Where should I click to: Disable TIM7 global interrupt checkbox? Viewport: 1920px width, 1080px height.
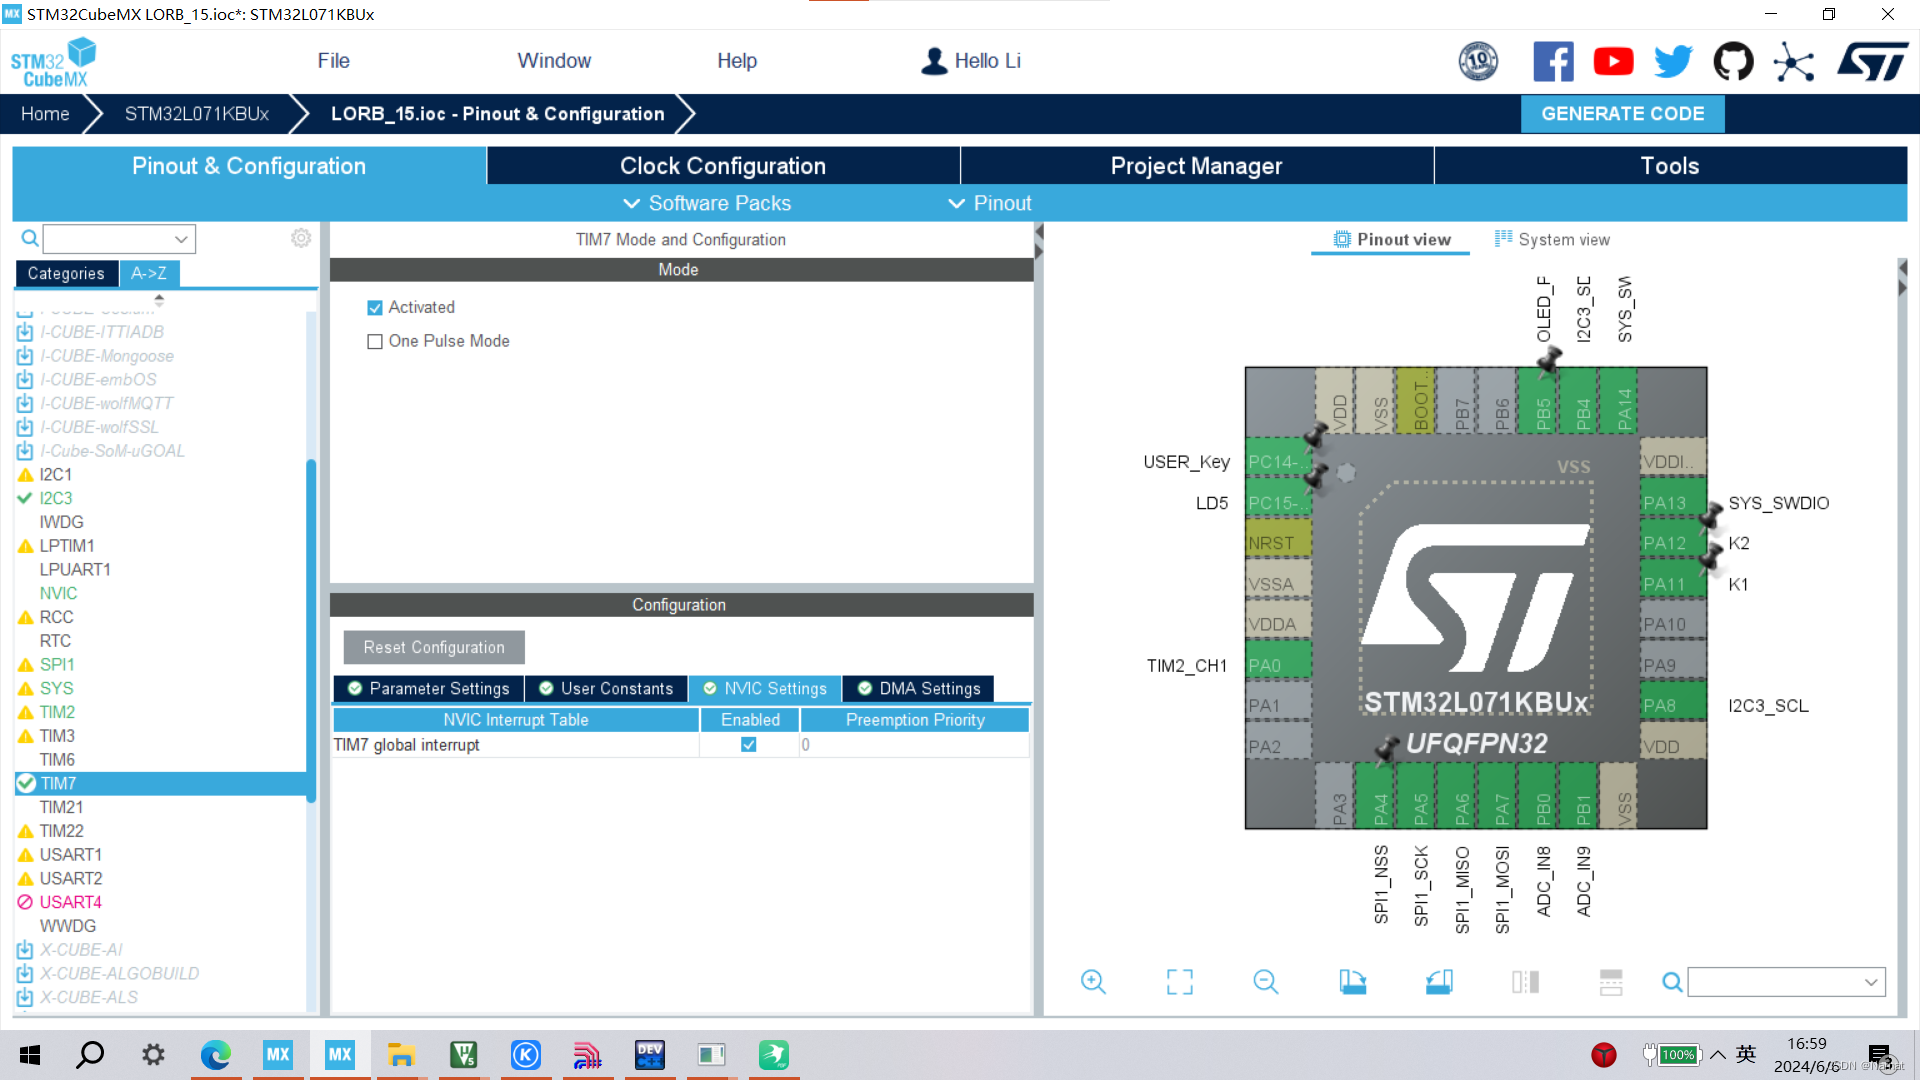tap(749, 745)
